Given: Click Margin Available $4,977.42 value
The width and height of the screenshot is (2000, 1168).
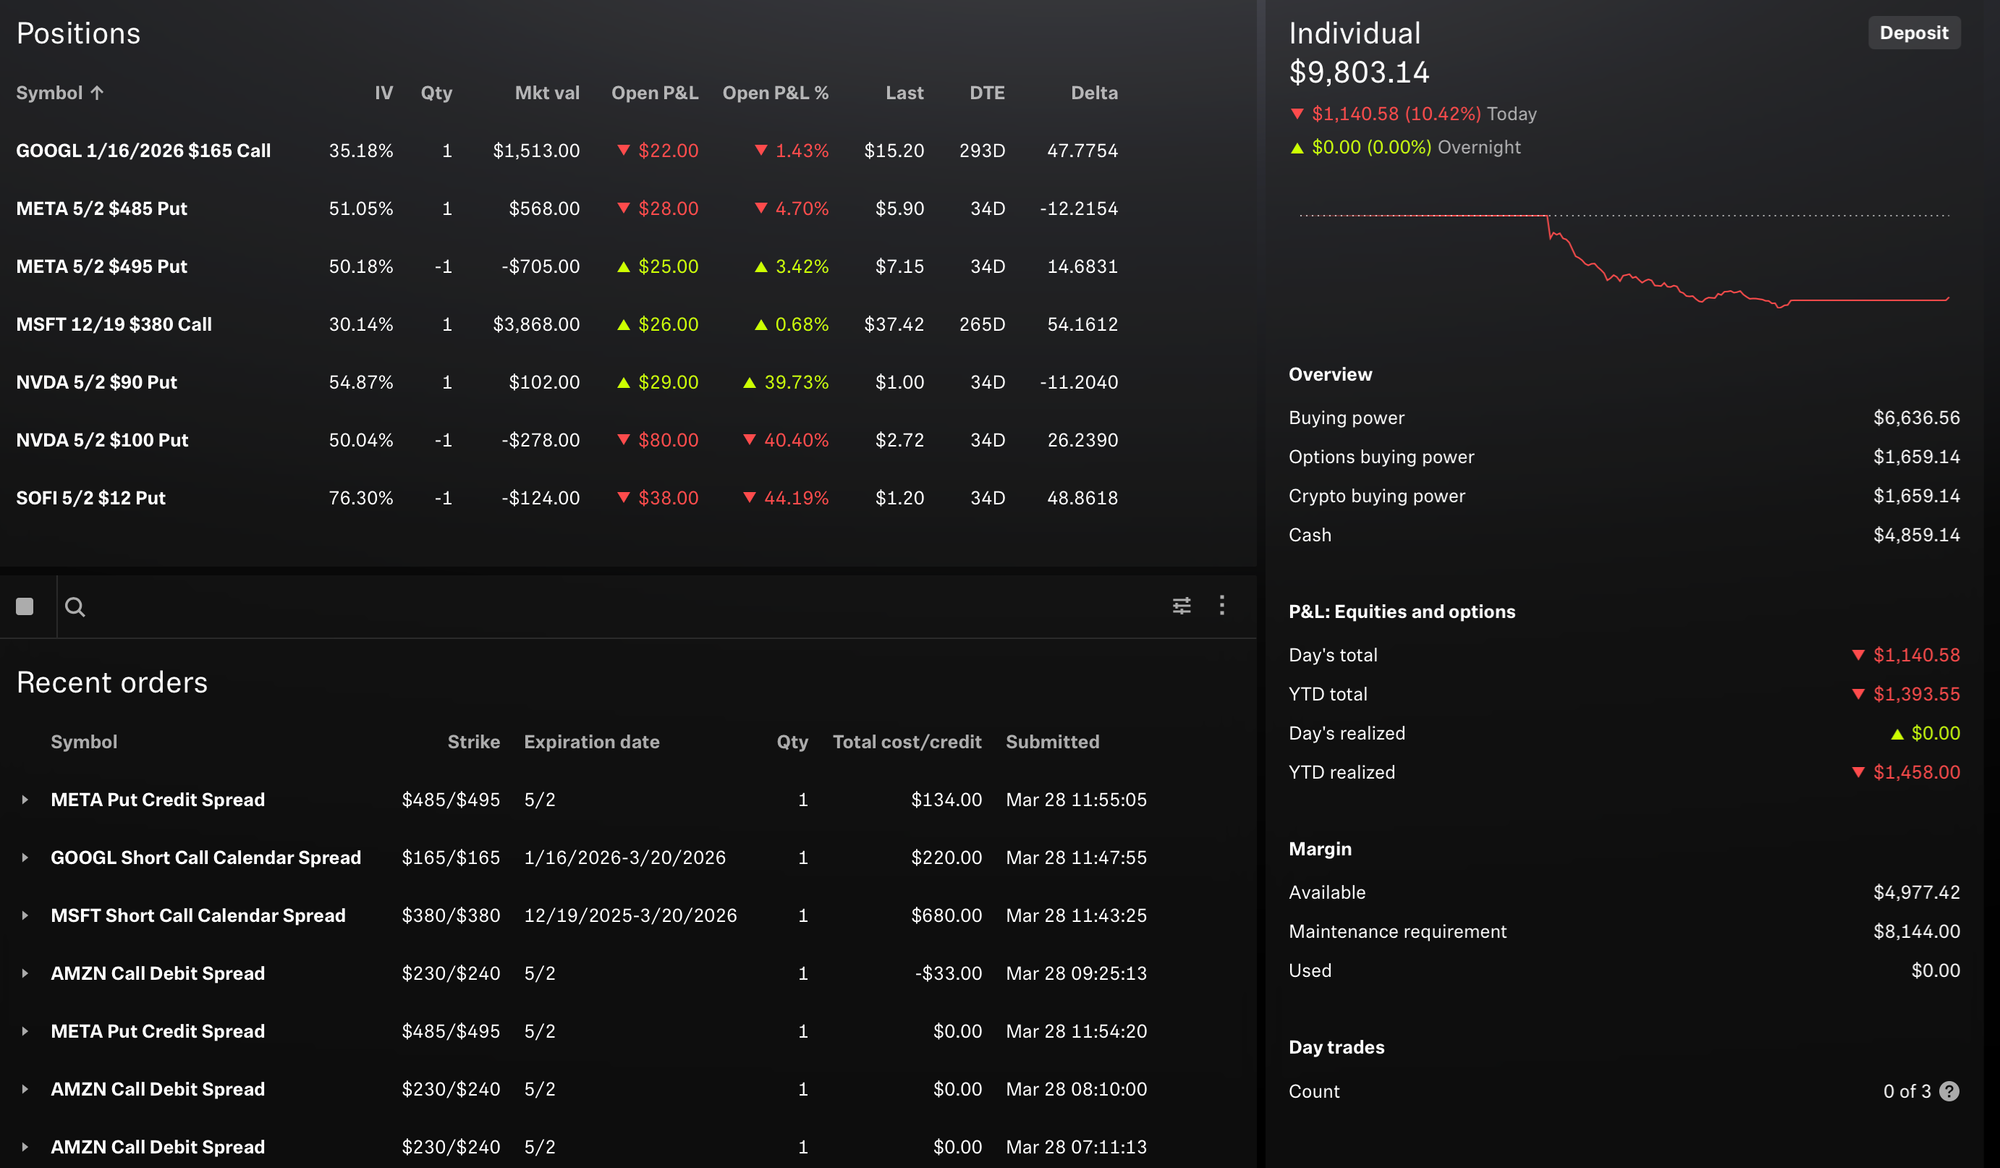Looking at the screenshot, I should [x=1916, y=892].
